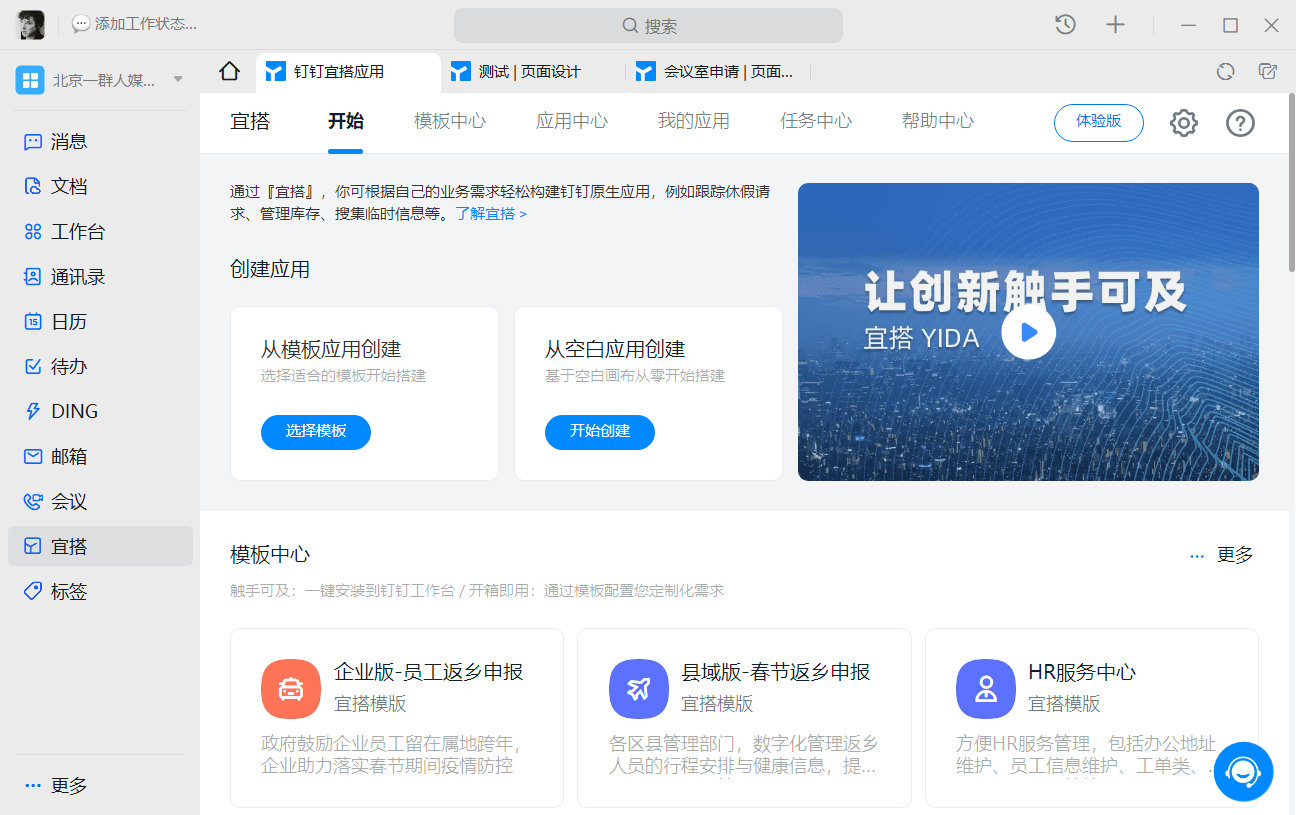Click 从空白应用创建 card heading

pyautogui.click(x=615, y=349)
